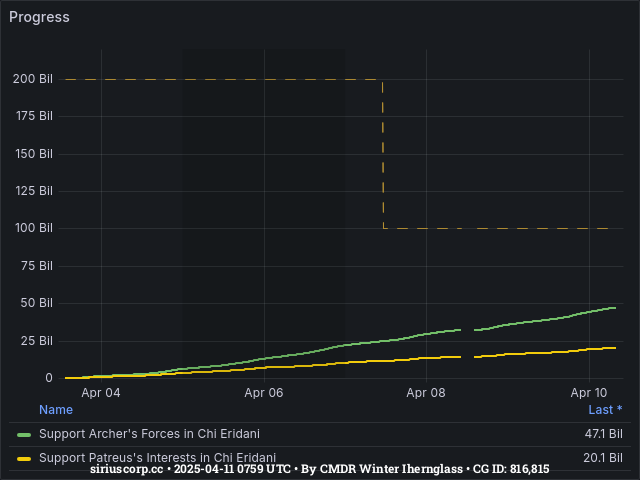Click the 0 y-axis label
Viewport: 640px width, 480px height.
49,378
